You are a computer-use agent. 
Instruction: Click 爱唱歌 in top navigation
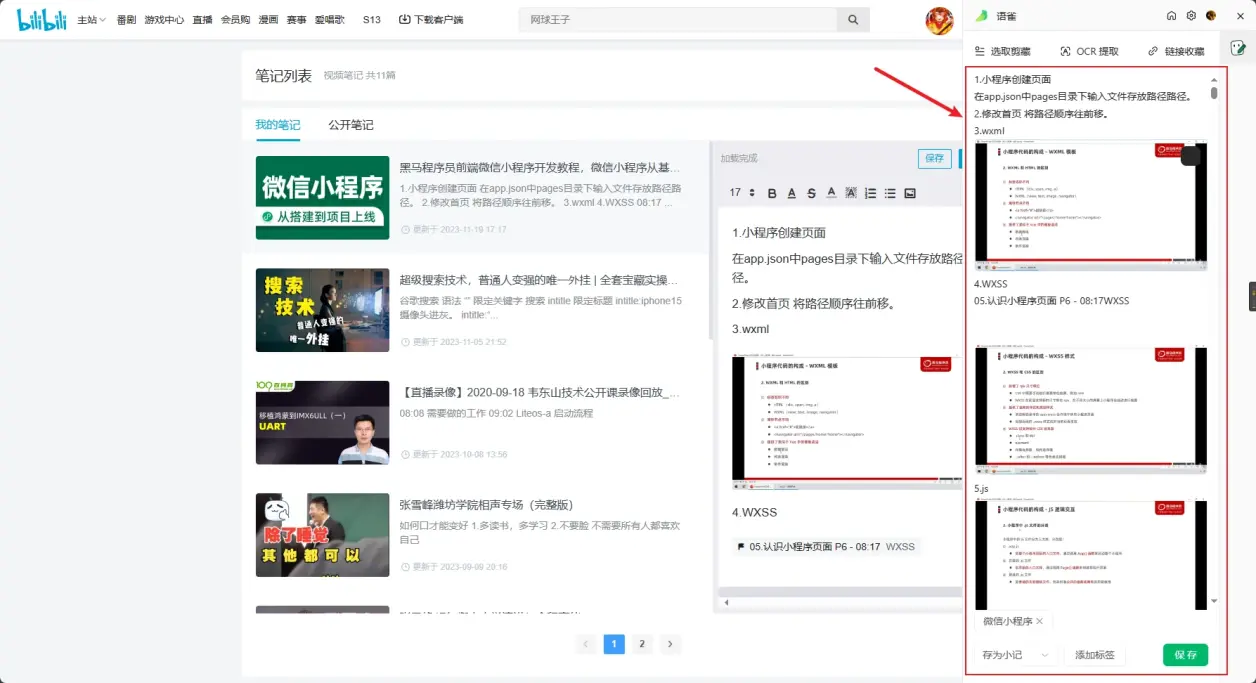330,19
